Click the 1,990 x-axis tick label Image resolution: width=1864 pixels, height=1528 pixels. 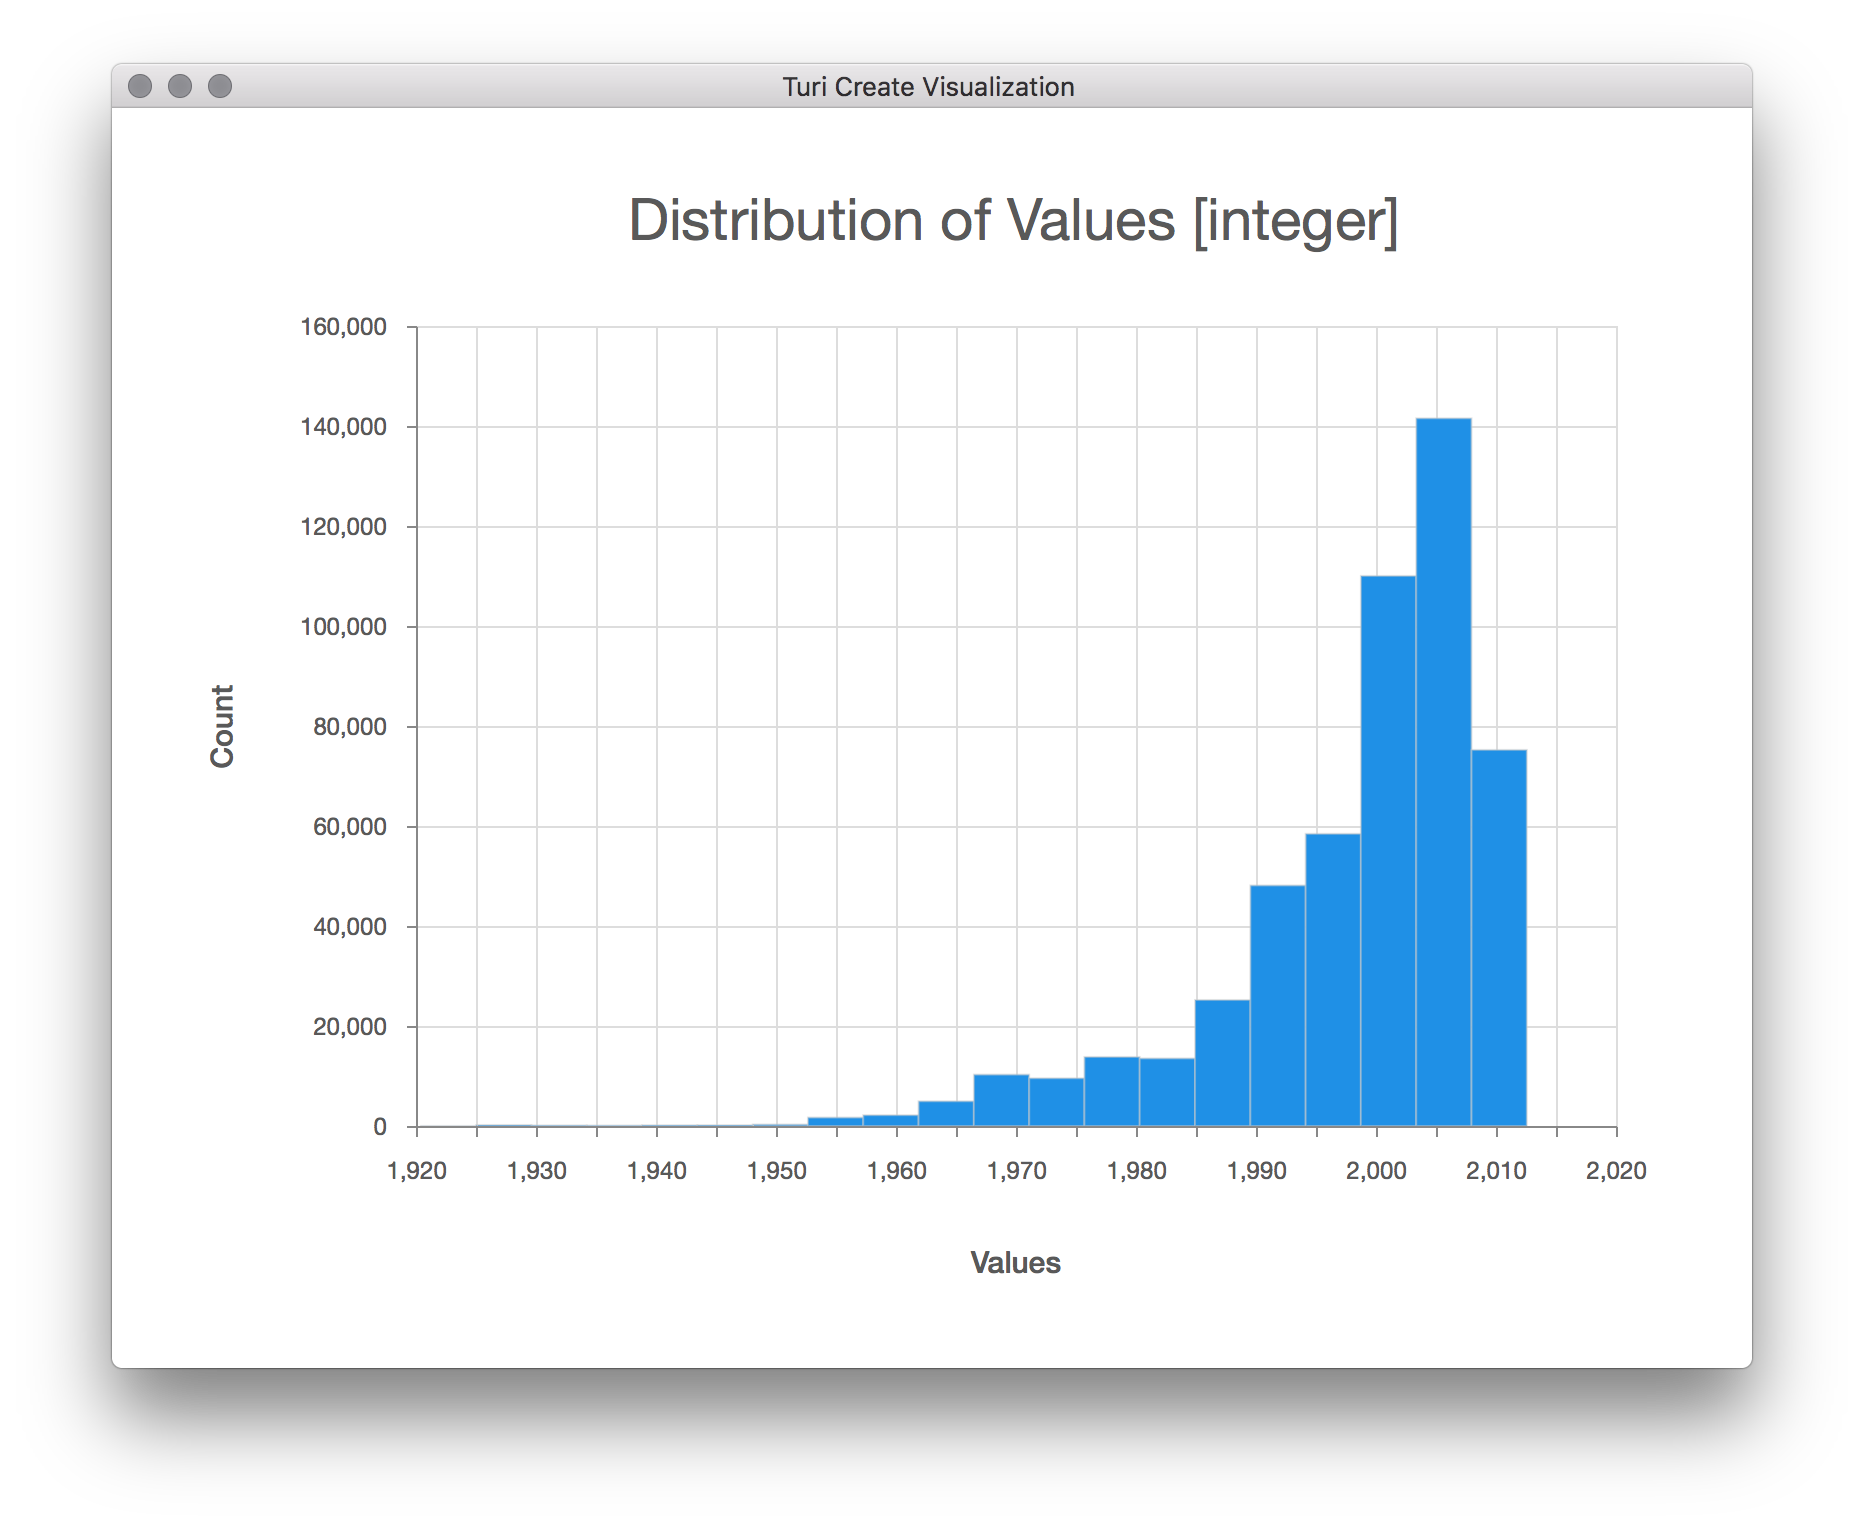tap(1257, 1171)
